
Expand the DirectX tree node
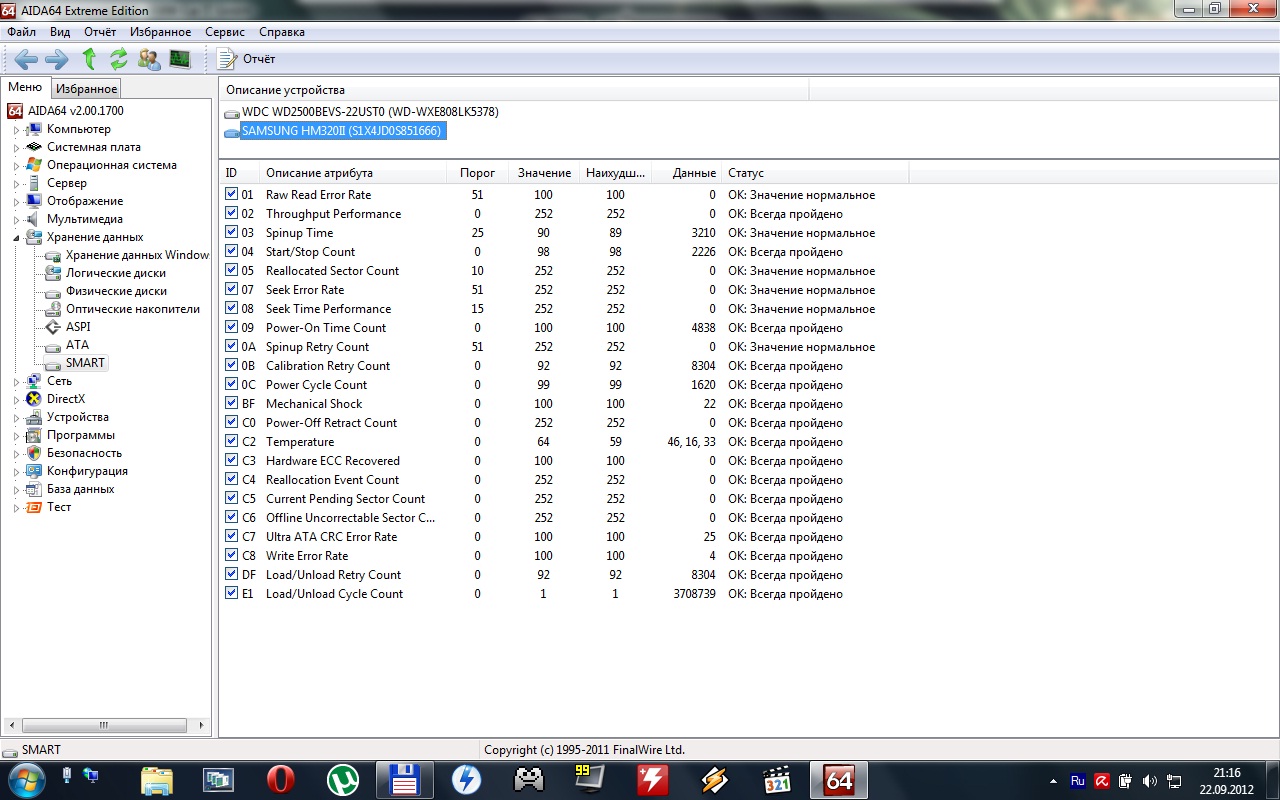16,399
